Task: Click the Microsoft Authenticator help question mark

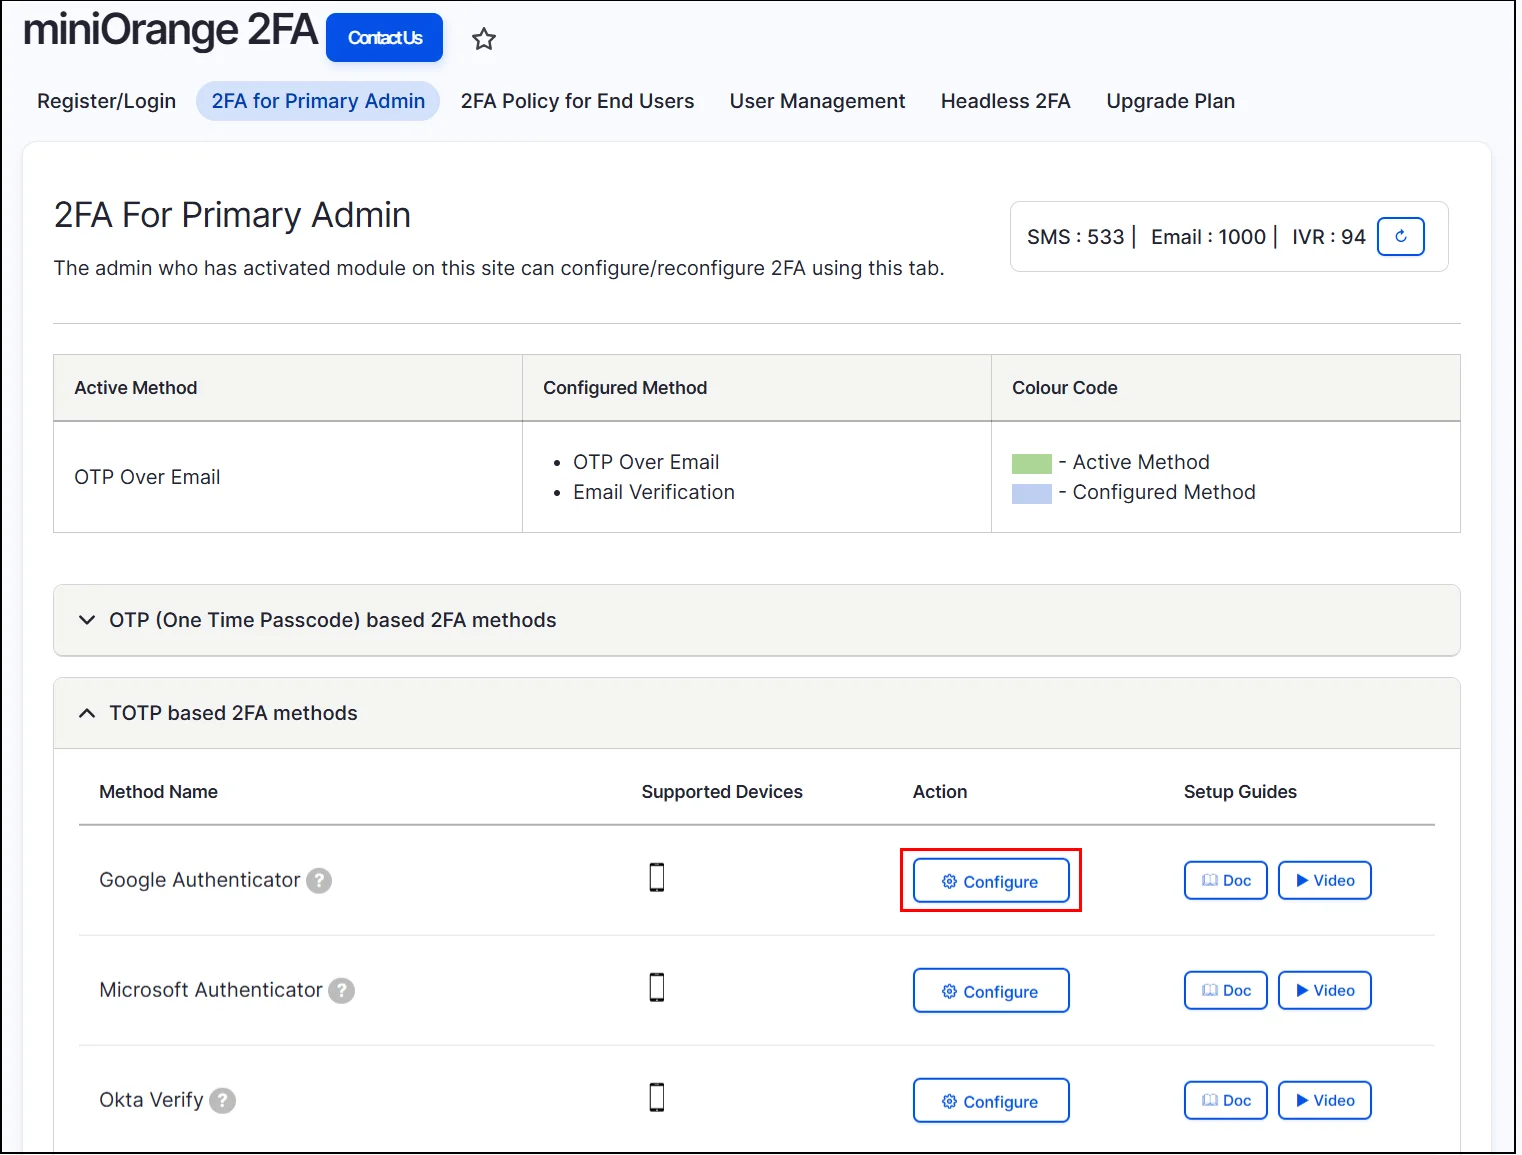Action: click(x=342, y=991)
